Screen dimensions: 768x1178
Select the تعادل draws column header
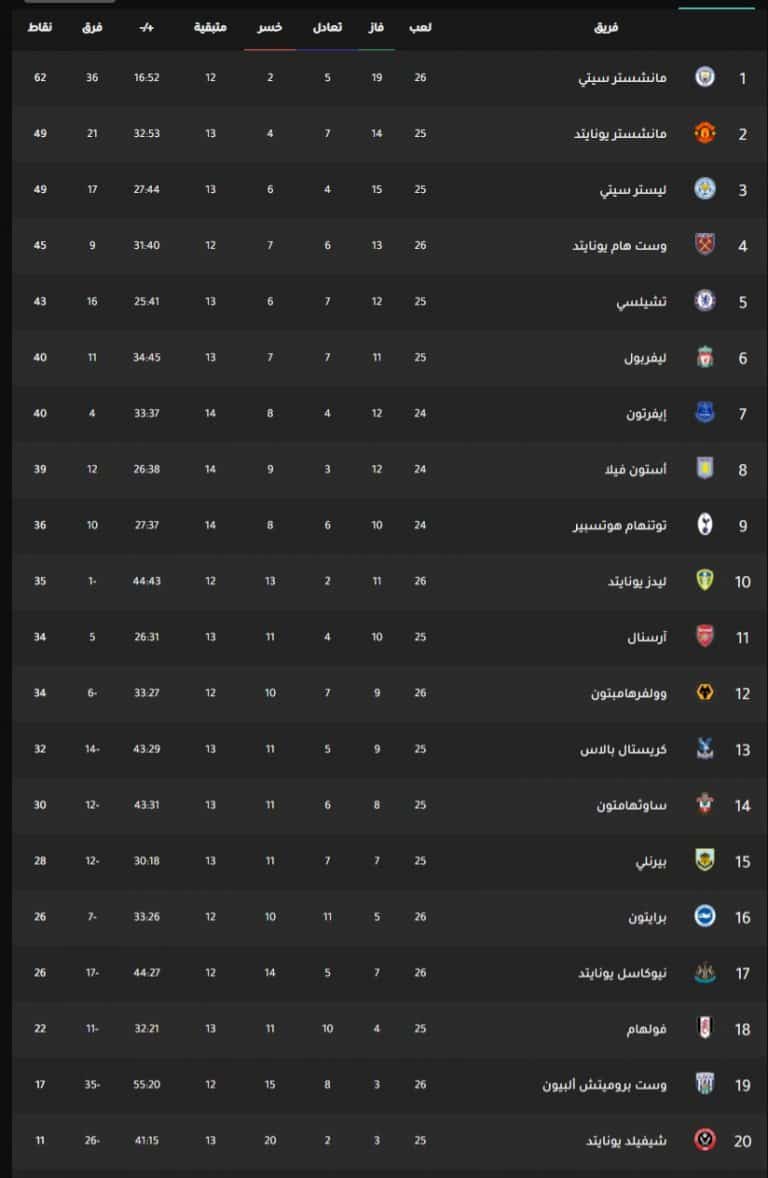click(327, 27)
